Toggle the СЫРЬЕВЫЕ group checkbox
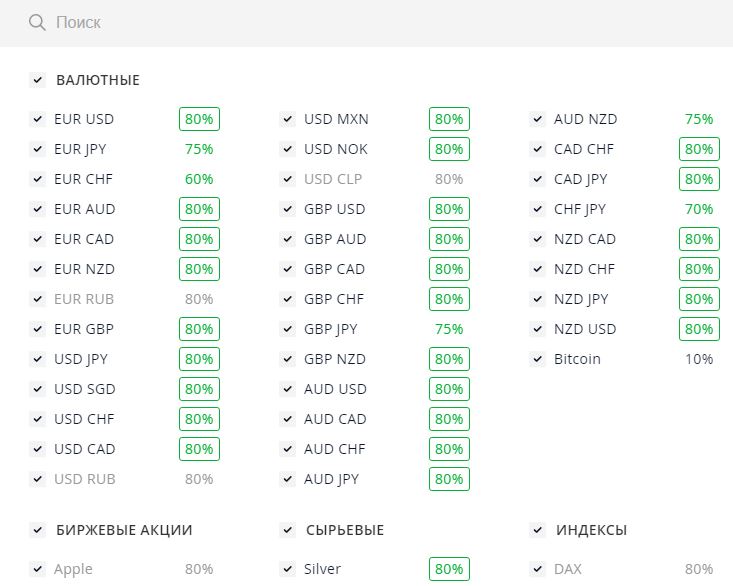The height and width of the screenshot is (586, 733). (x=287, y=530)
